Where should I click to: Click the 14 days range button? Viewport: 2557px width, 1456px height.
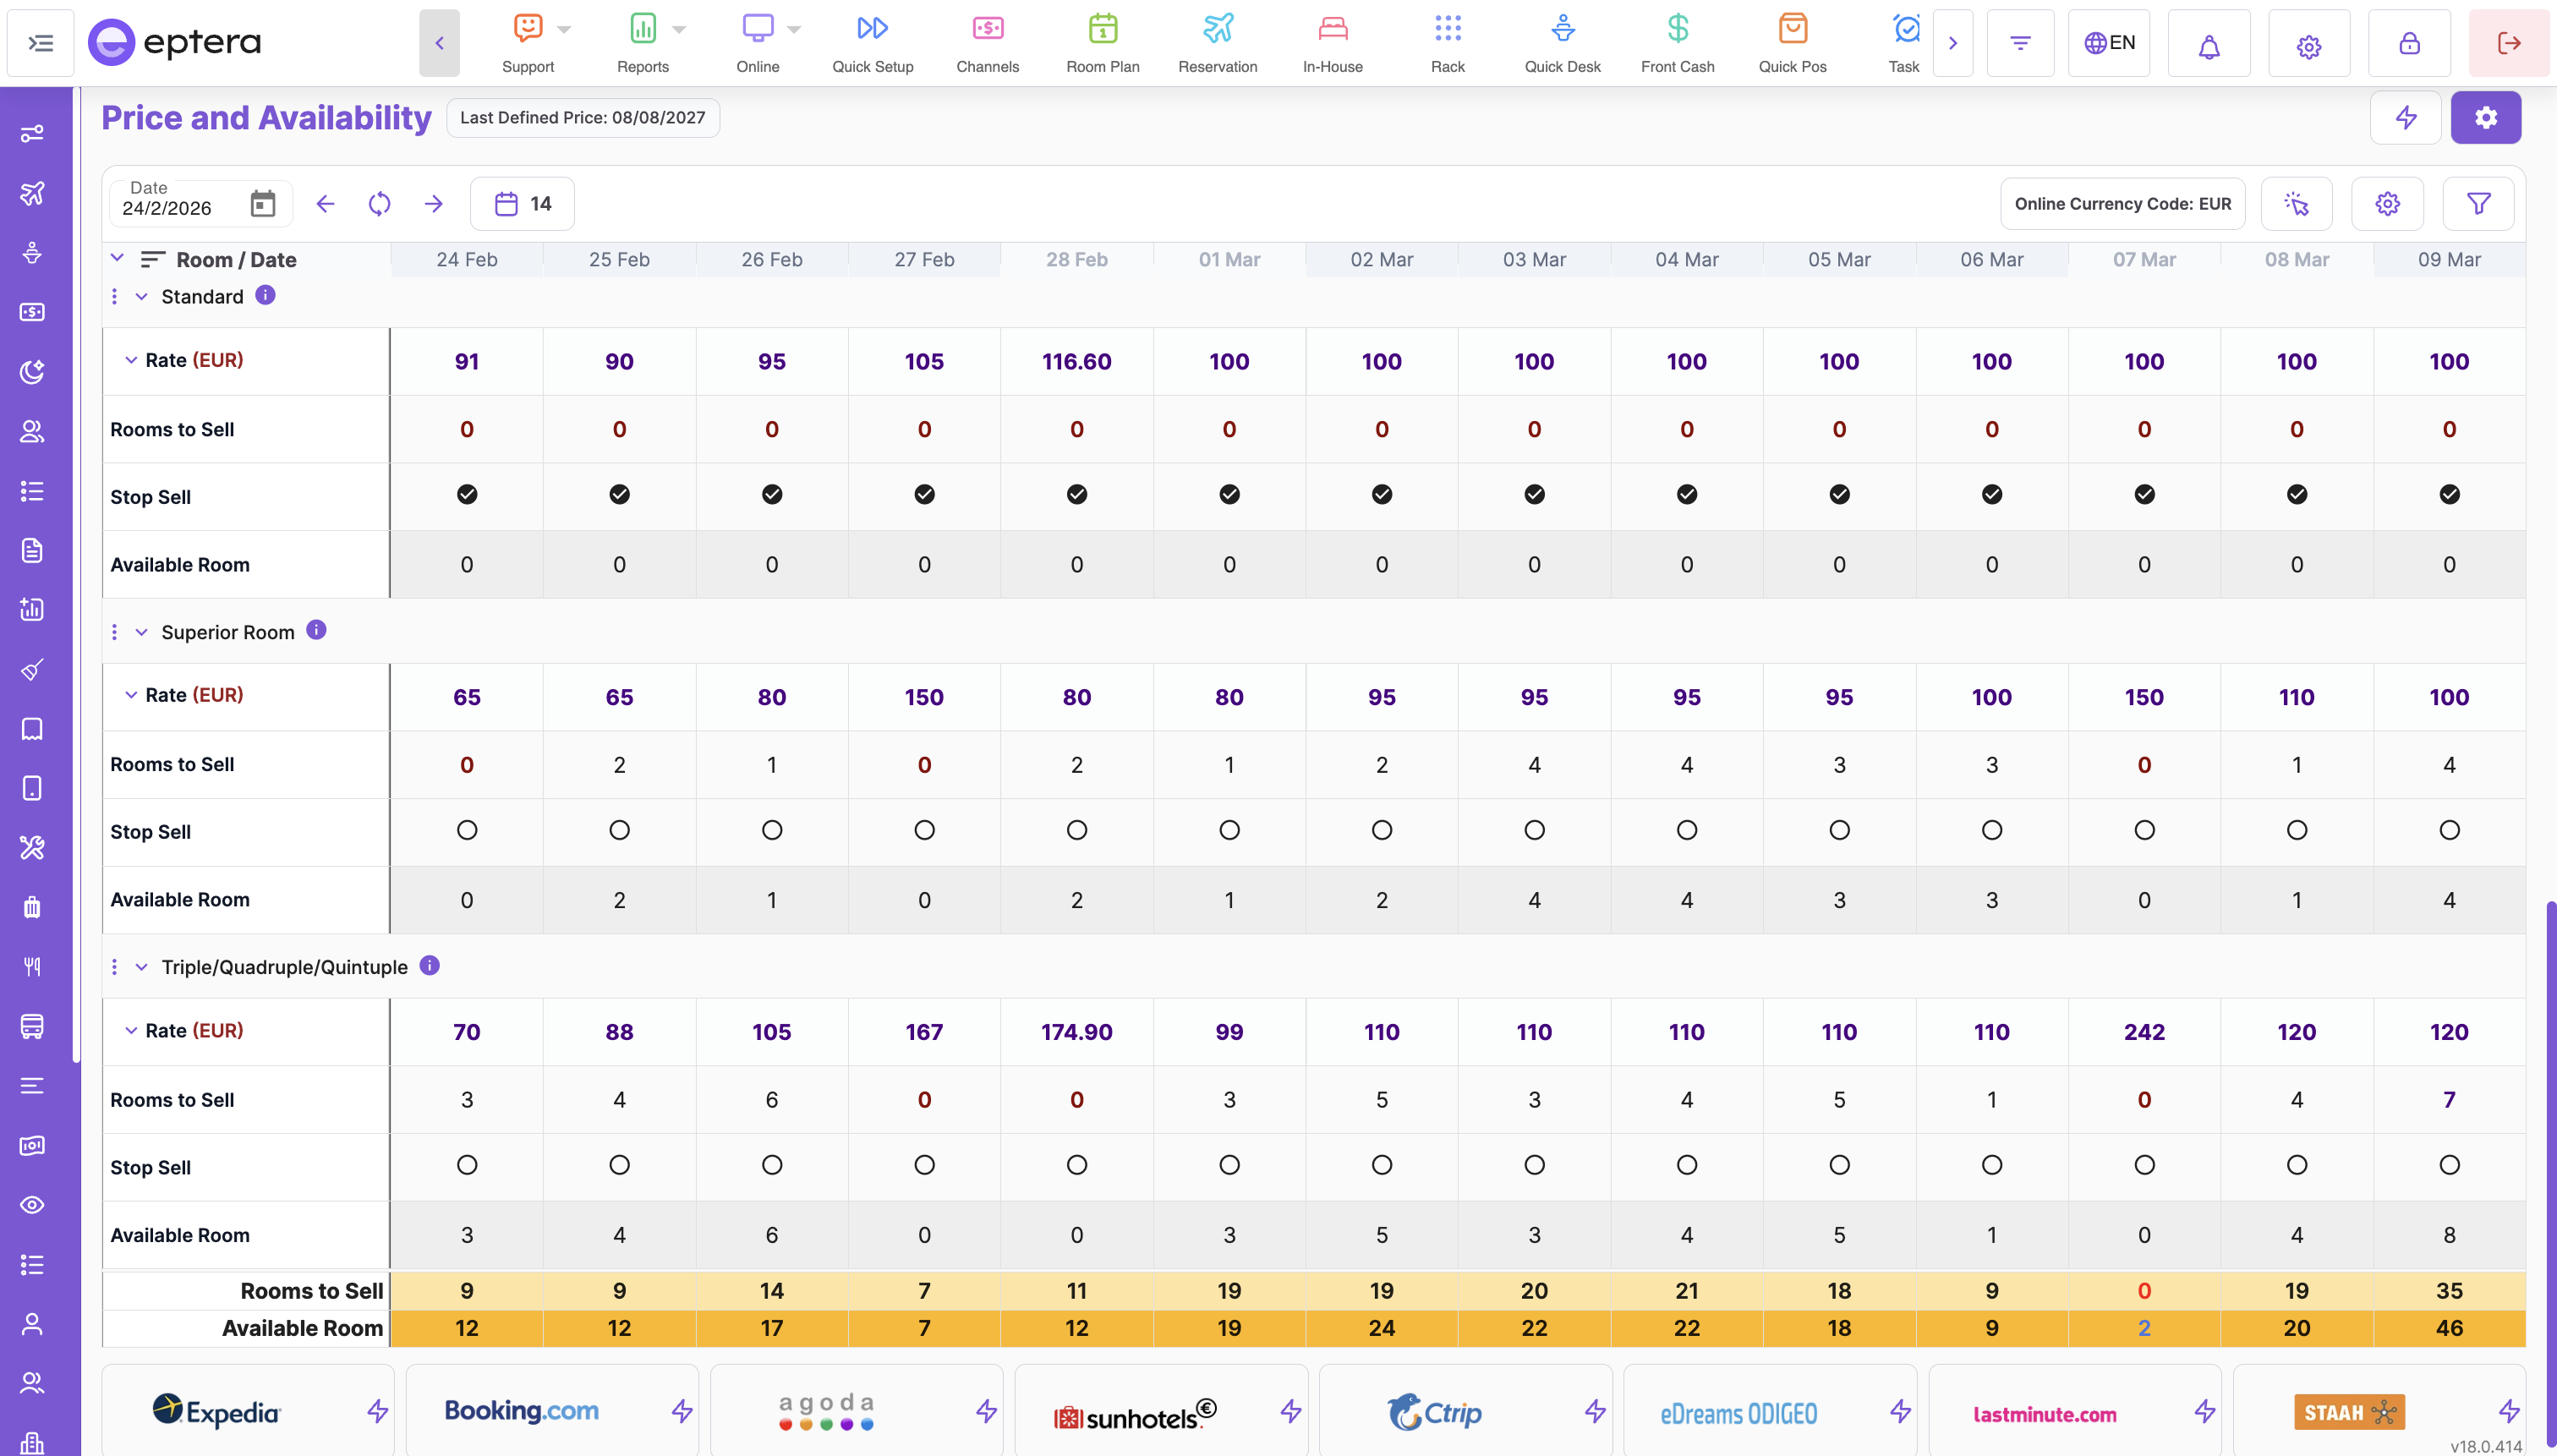coord(522,204)
